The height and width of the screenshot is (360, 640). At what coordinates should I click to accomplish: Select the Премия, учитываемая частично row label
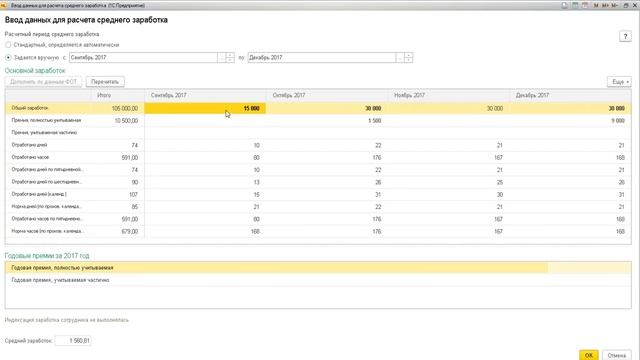44,133
